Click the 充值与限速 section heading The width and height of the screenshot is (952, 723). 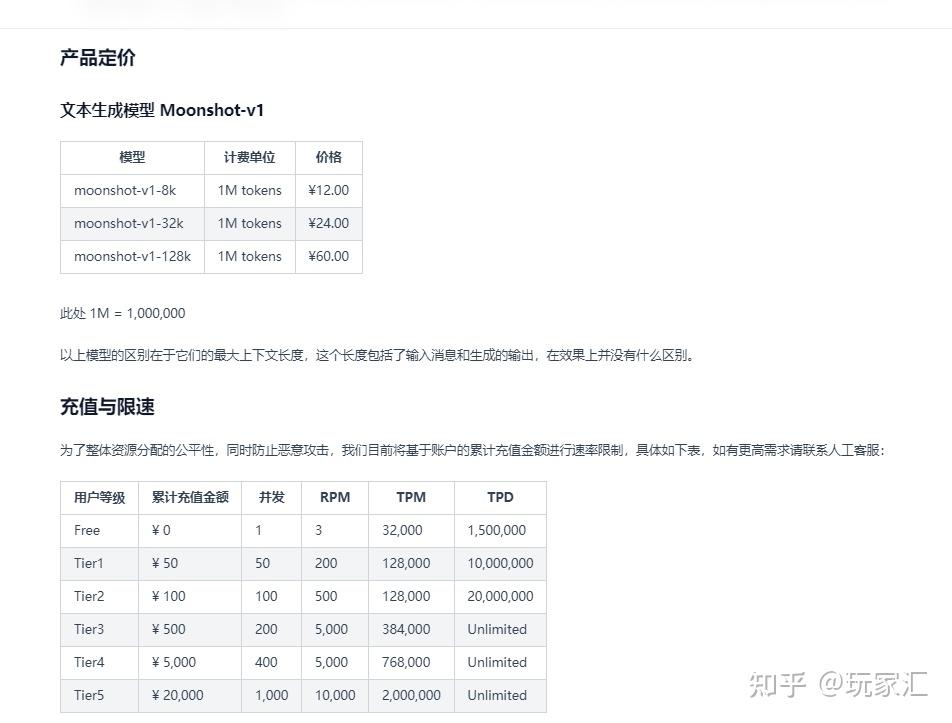pos(110,407)
